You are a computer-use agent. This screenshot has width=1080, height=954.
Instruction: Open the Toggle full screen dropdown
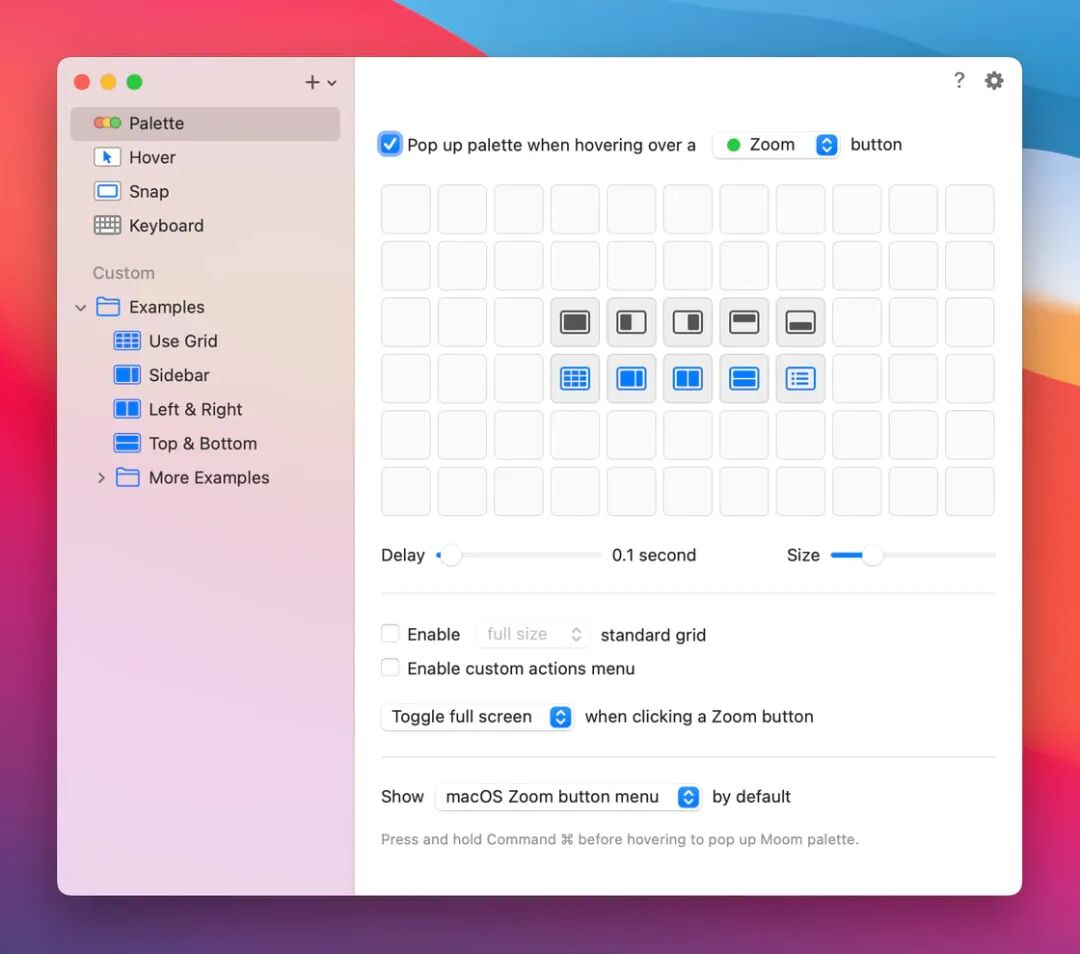click(x=477, y=716)
